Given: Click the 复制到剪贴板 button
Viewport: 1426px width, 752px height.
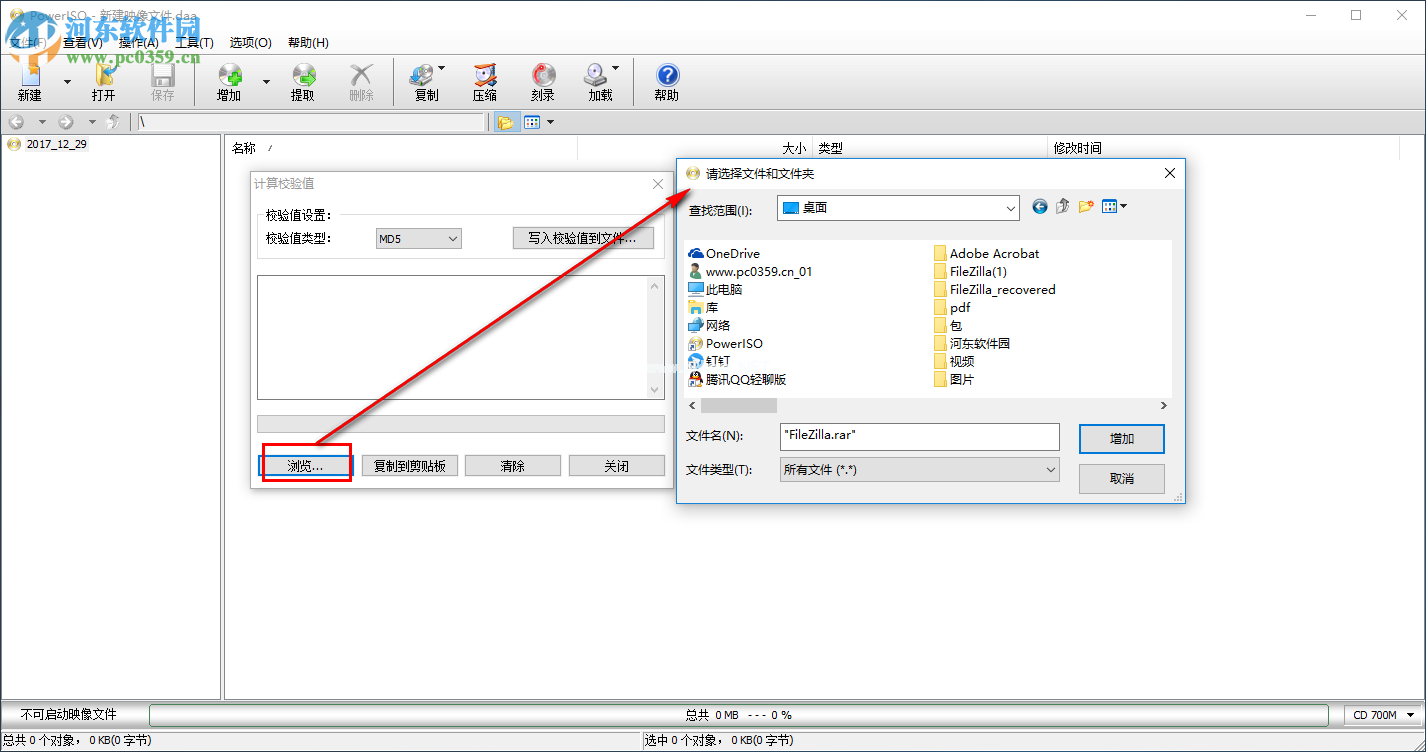Looking at the screenshot, I should click(410, 466).
